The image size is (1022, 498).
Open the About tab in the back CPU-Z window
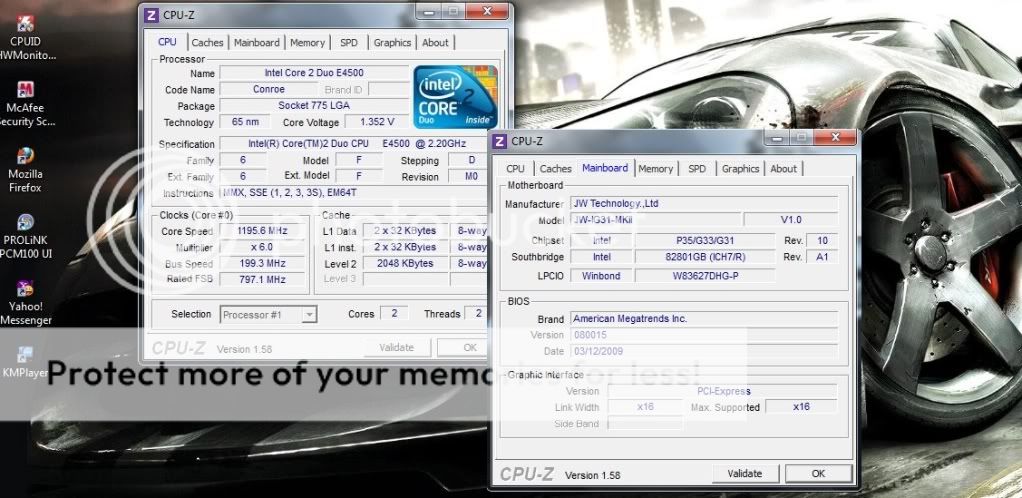pyautogui.click(x=435, y=42)
